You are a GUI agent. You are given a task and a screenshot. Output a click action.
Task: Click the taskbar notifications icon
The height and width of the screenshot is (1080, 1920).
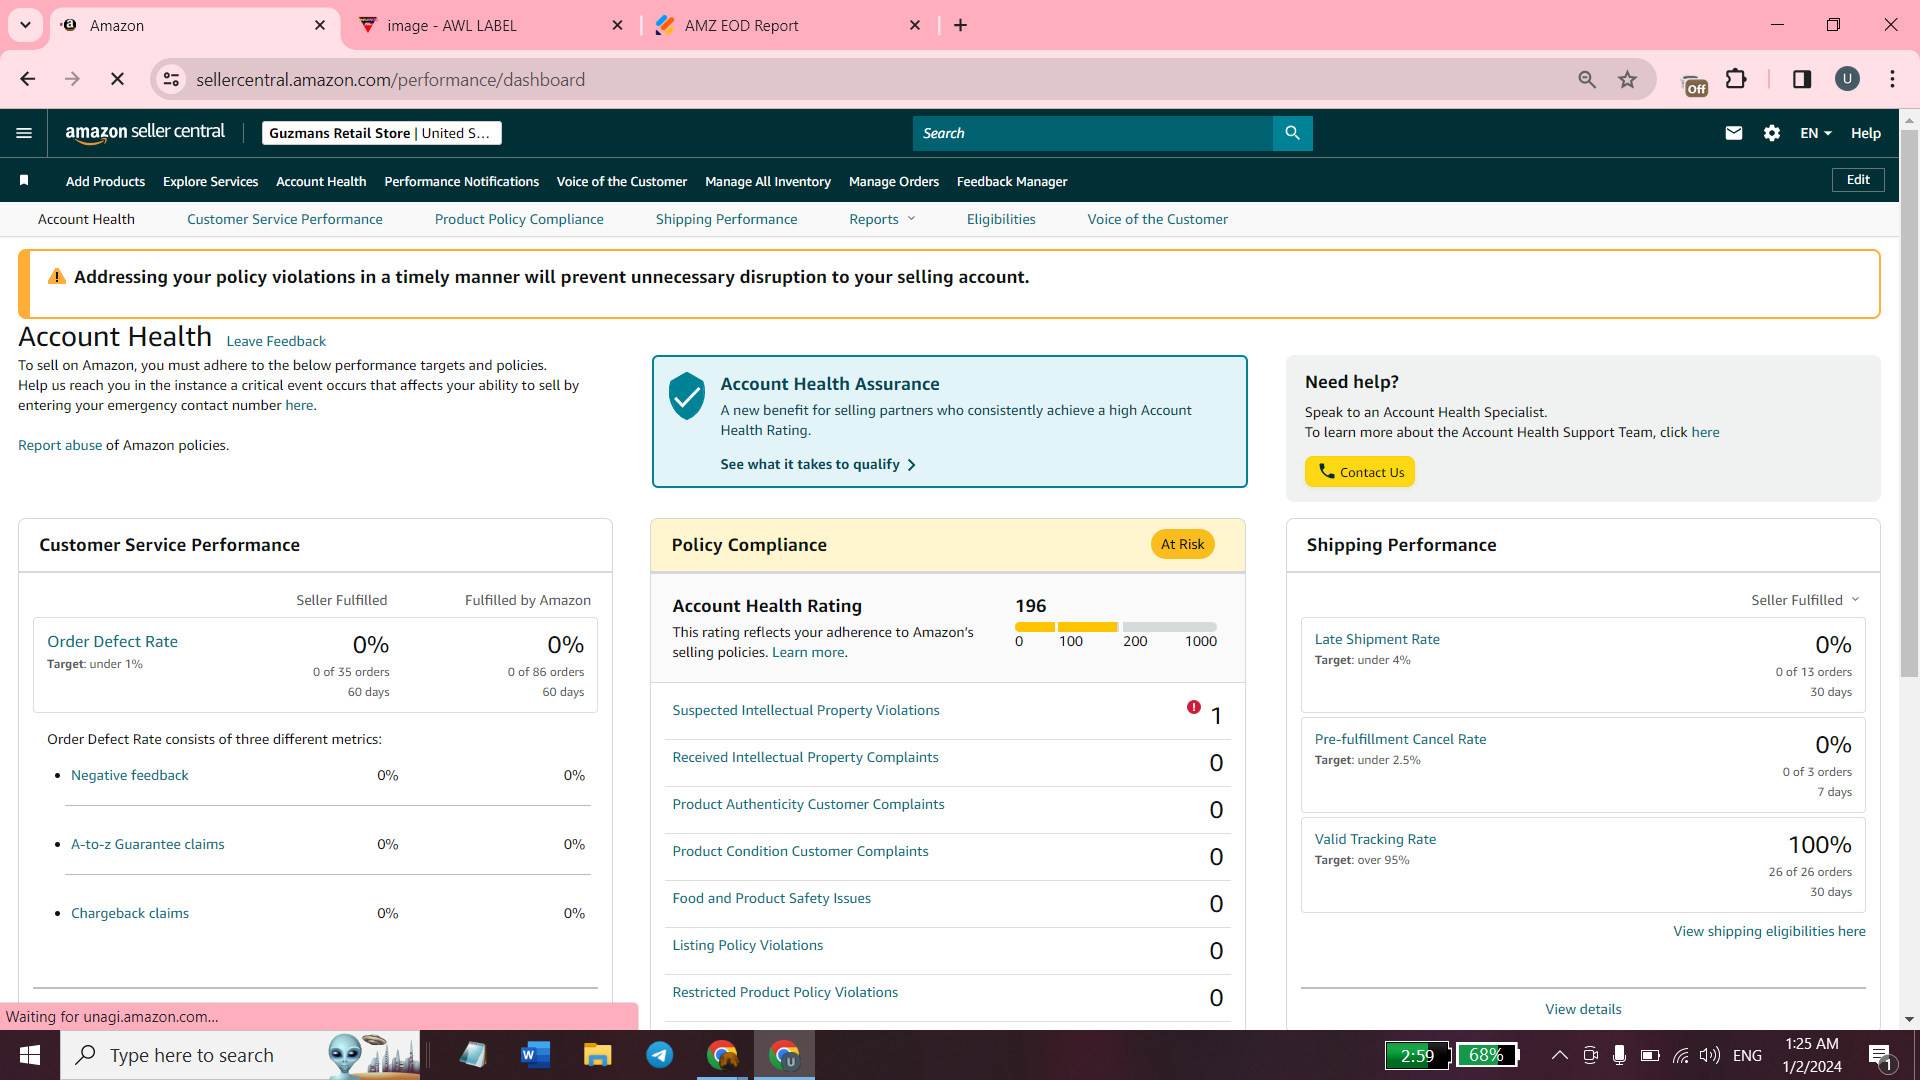[1880, 1056]
